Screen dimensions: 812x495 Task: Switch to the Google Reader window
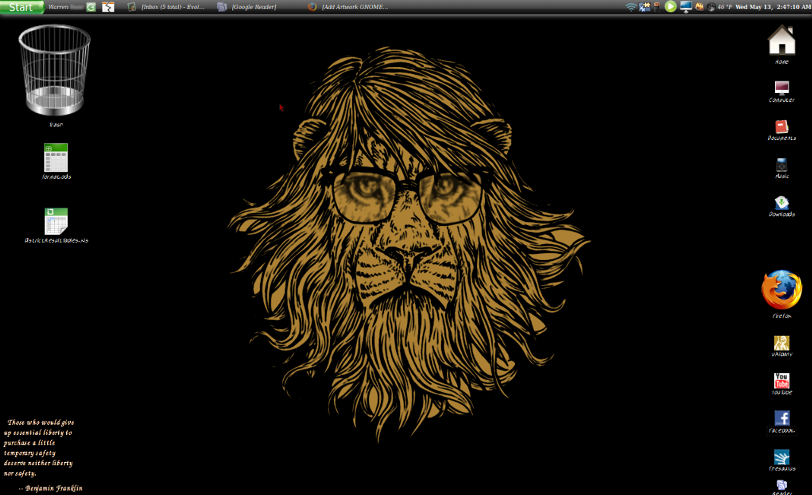(x=248, y=7)
